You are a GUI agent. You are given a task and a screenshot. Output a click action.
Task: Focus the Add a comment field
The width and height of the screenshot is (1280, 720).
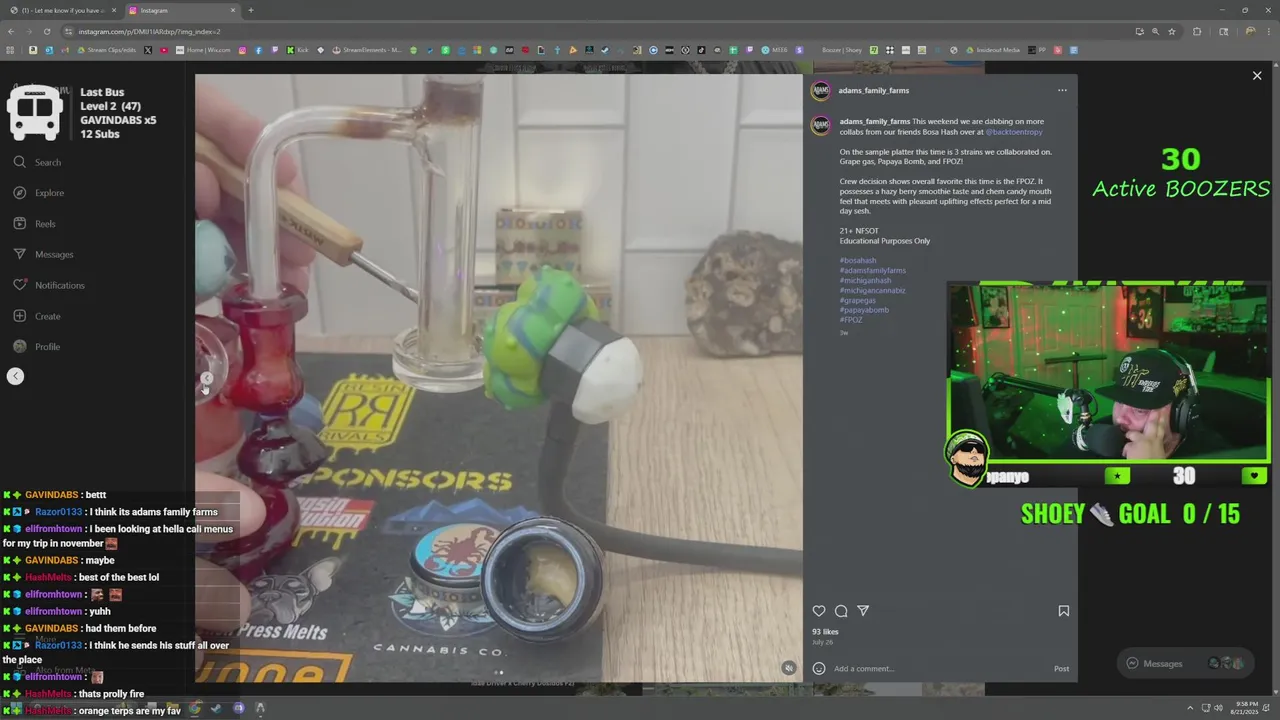pos(940,669)
